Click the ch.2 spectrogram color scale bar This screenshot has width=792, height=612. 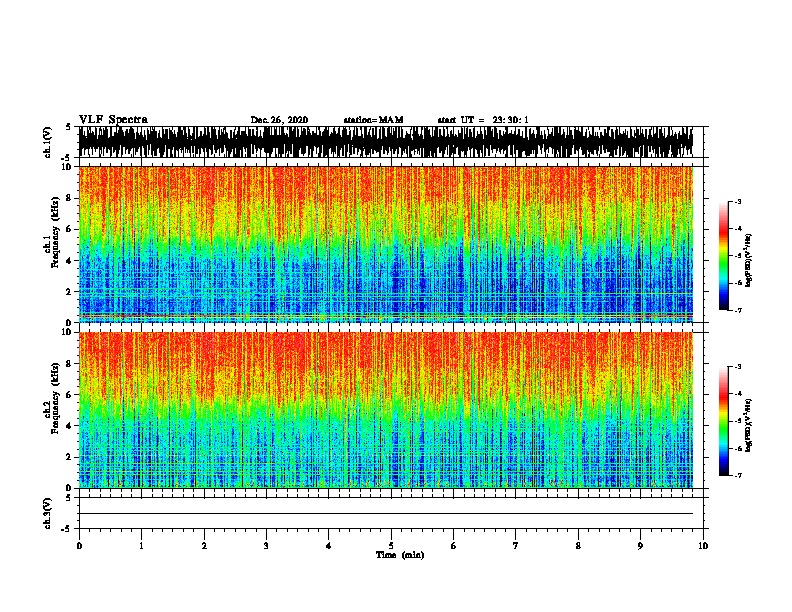point(724,421)
